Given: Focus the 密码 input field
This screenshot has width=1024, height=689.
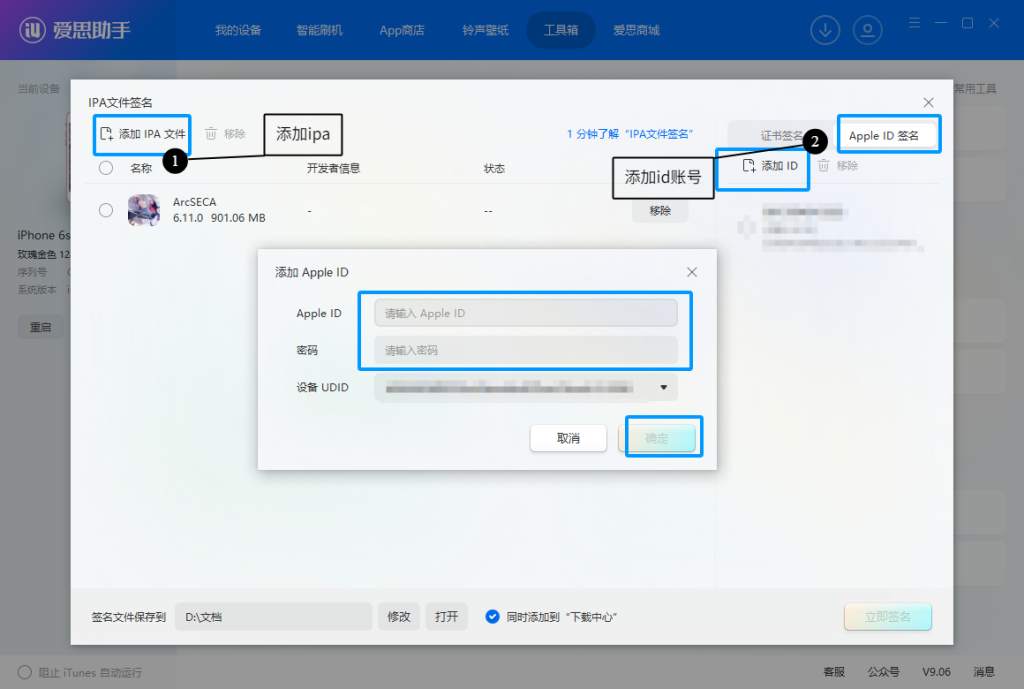Looking at the screenshot, I should 526,350.
